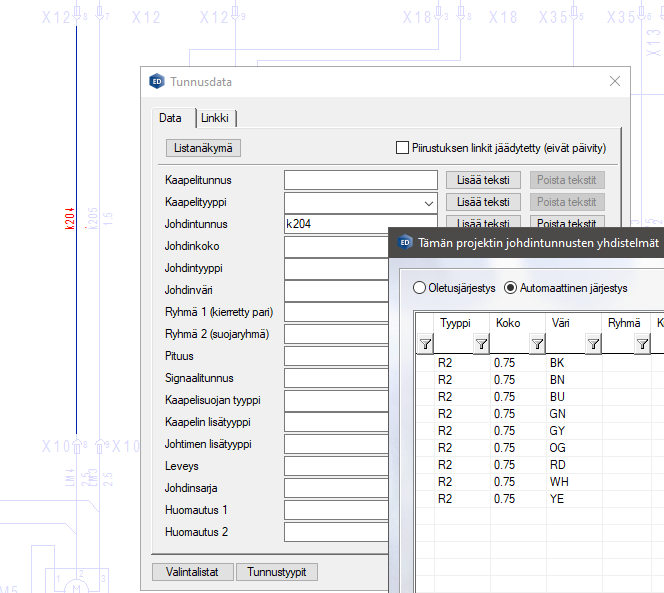Click the leftmost blank column filter icon

click(425, 344)
